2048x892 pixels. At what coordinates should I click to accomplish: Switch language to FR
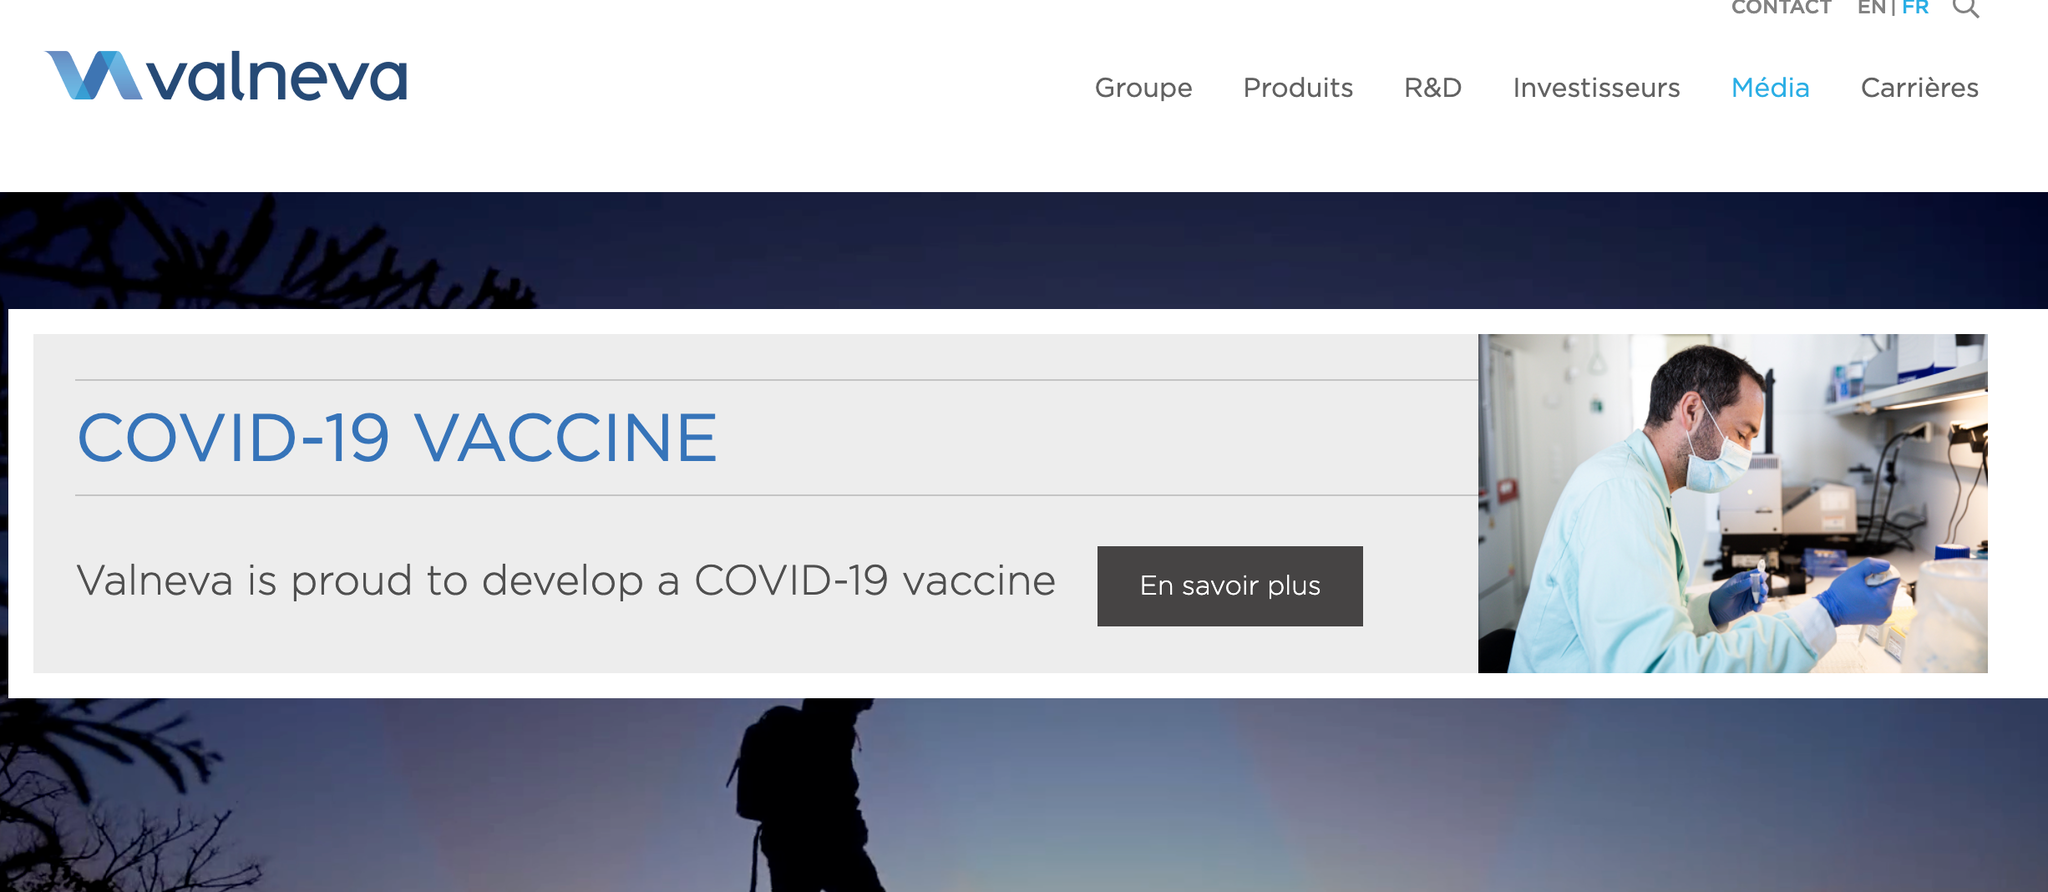tap(1915, 8)
